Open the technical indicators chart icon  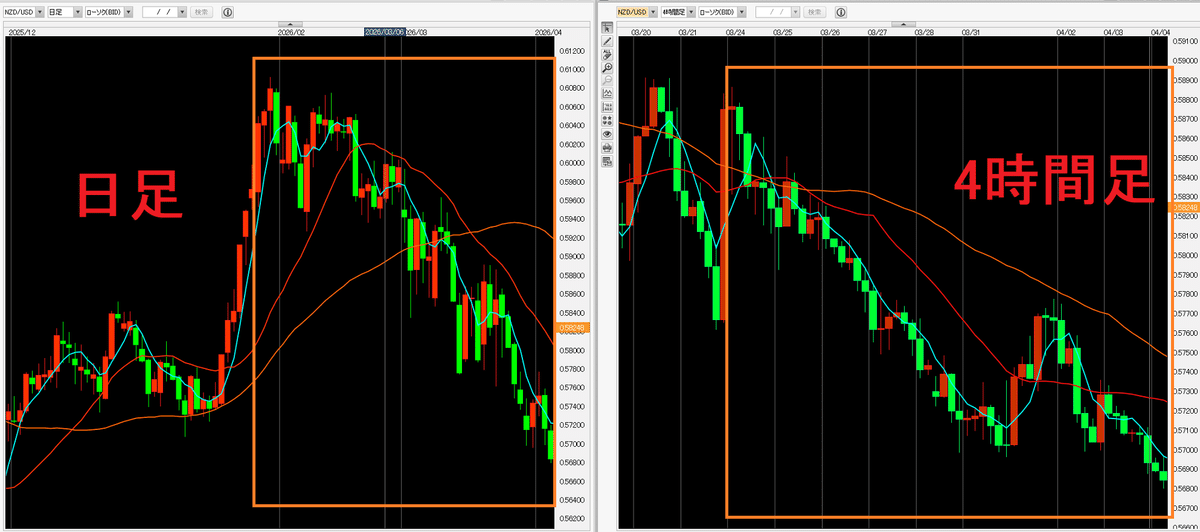607,93
